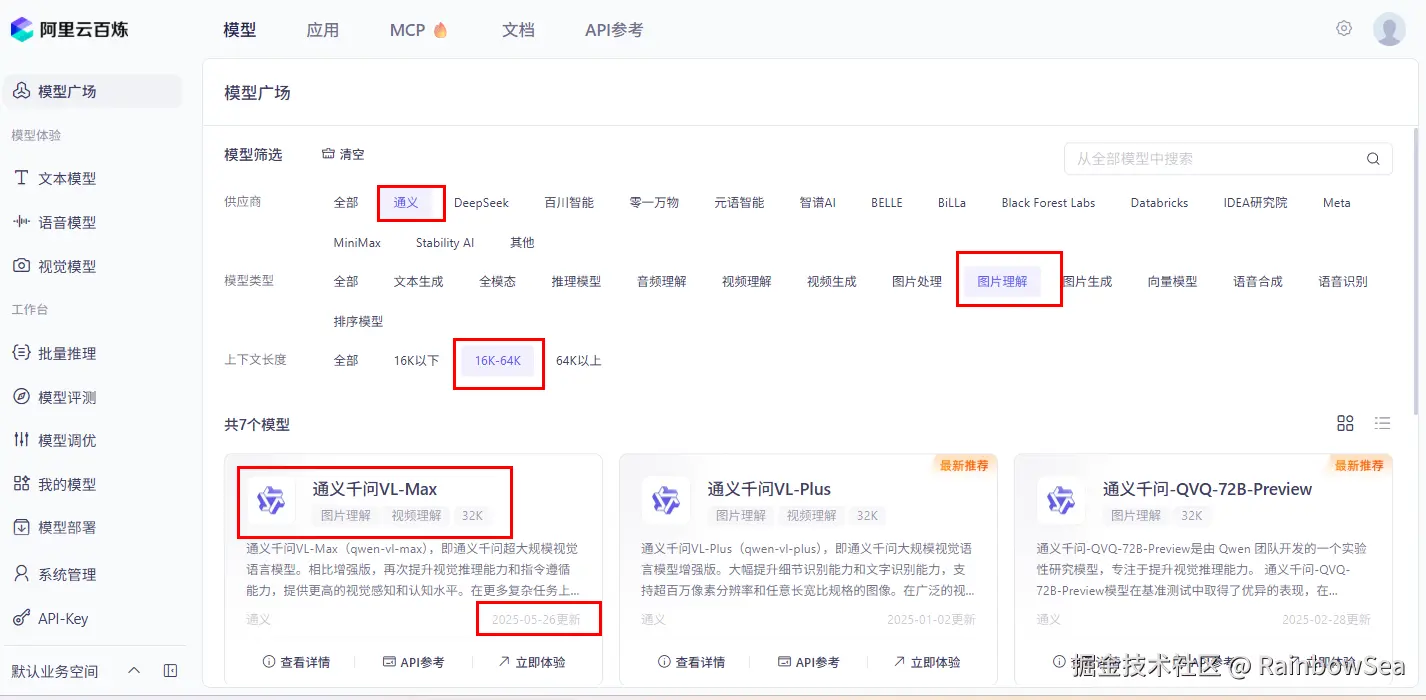Select the 图片理解 model type filter
Image resolution: width=1426 pixels, height=700 pixels.
[x=1002, y=281]
